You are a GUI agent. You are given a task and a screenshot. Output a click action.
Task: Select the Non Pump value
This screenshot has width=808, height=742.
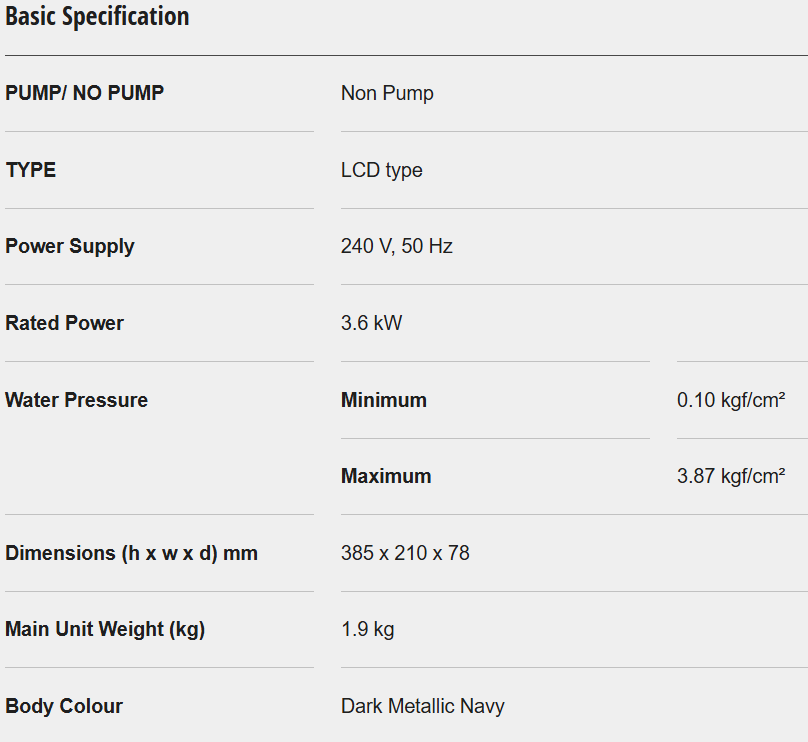coord(387,93)
